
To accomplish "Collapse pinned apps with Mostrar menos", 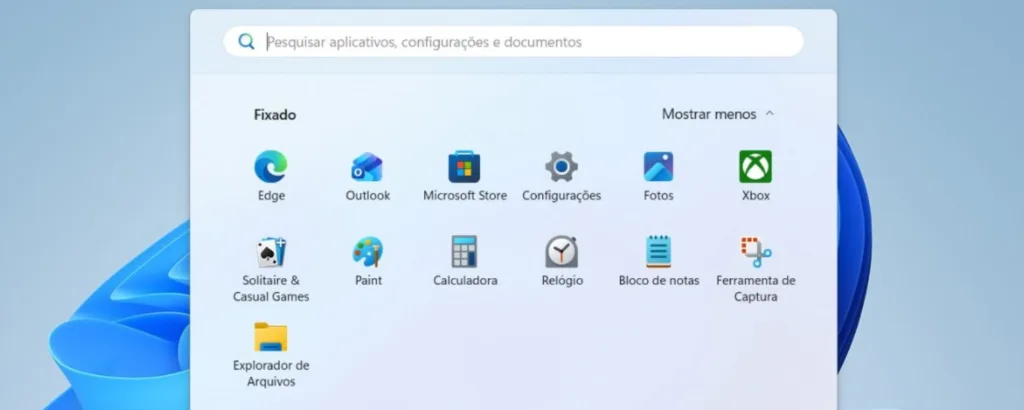I will [718, 114].
